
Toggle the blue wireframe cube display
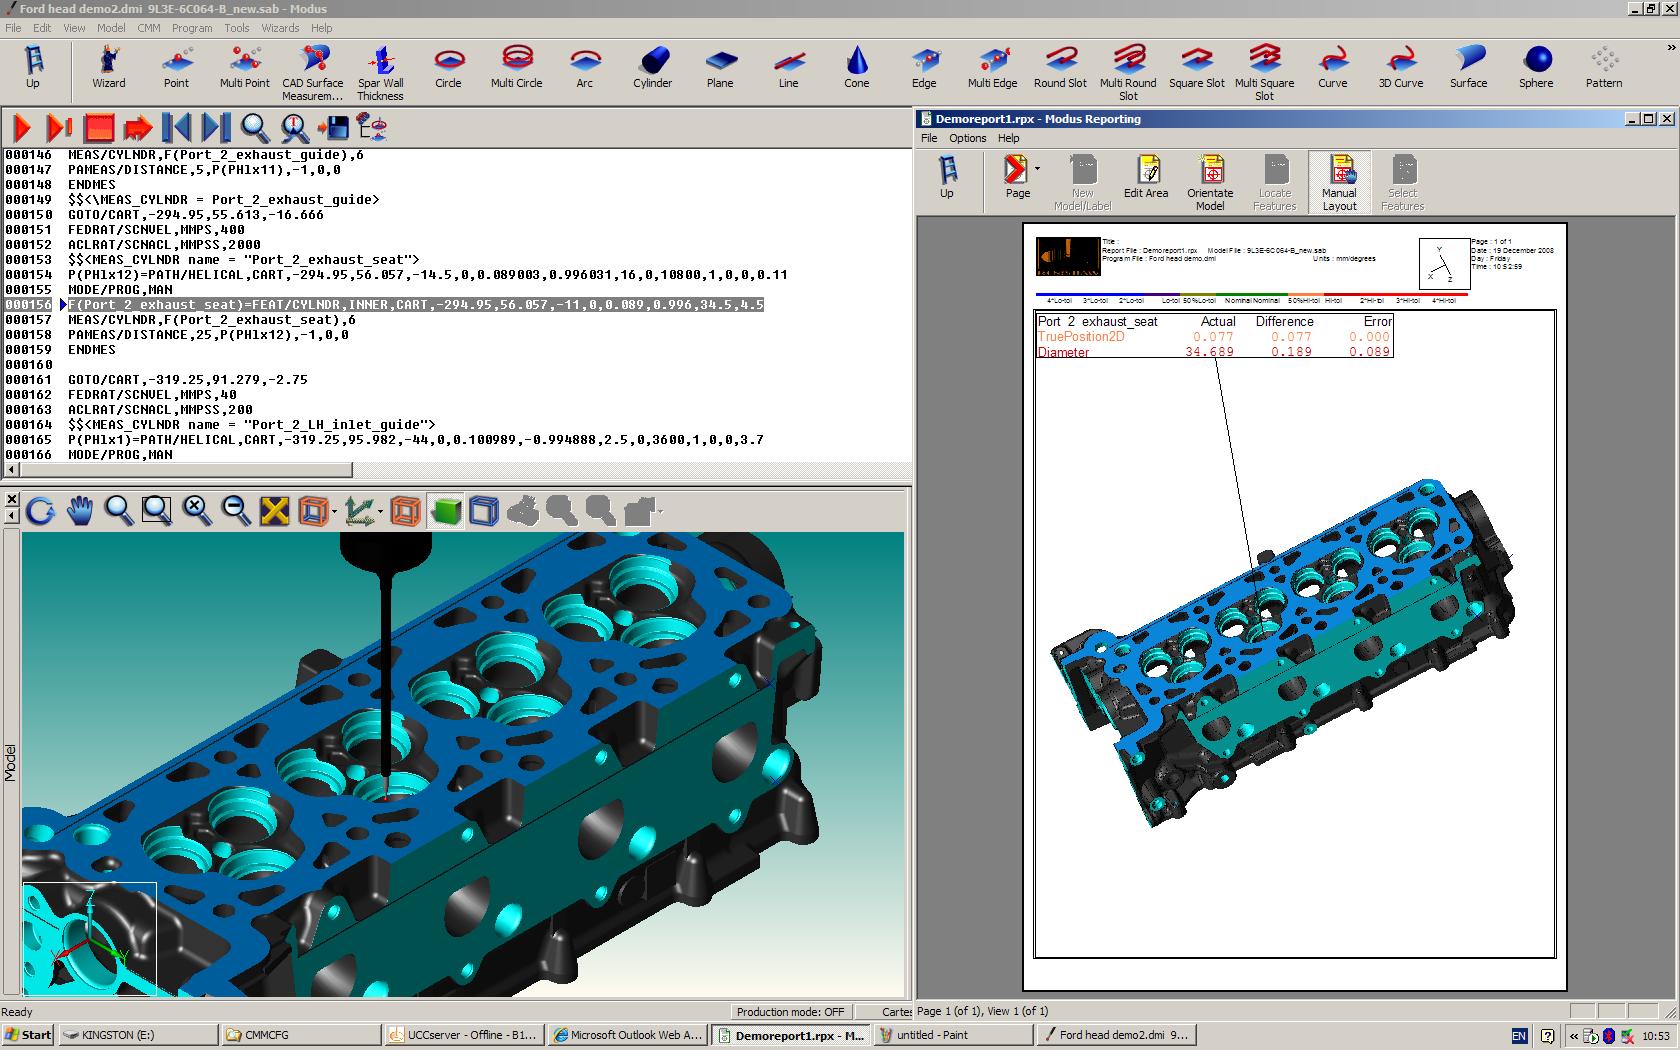pyautogui.click(x=484, y=511)
